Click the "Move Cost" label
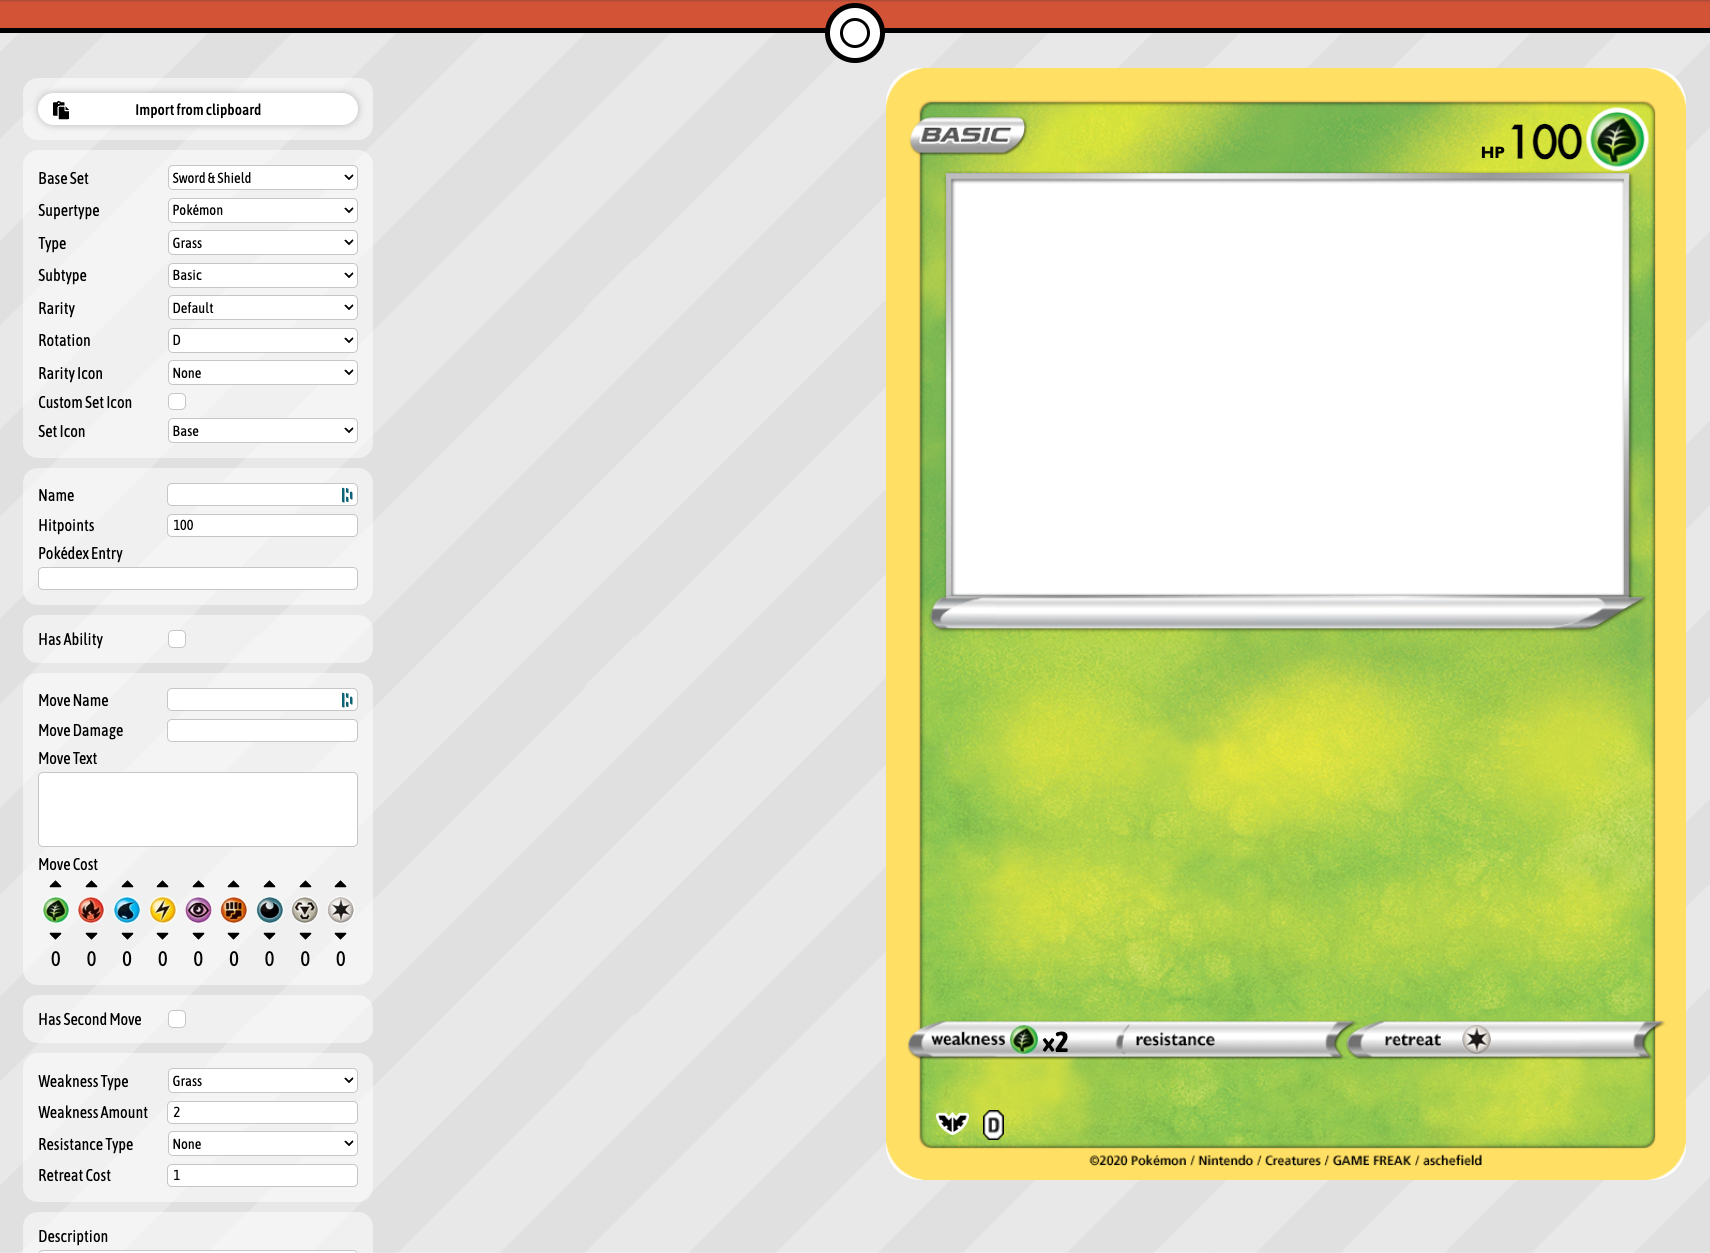 coord(68,864)
